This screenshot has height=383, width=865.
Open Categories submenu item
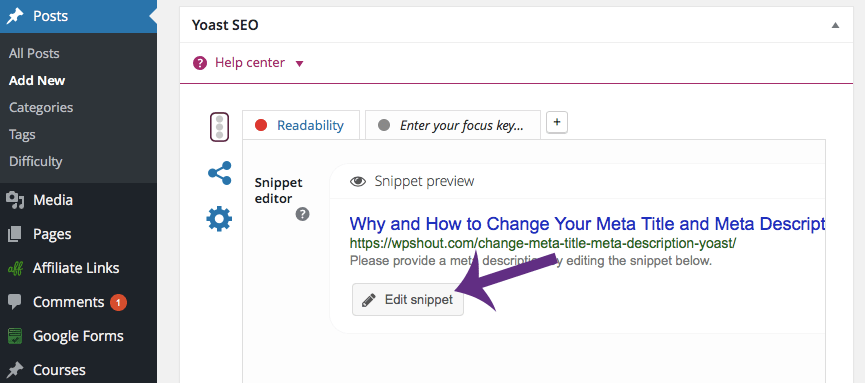point(41,108)
